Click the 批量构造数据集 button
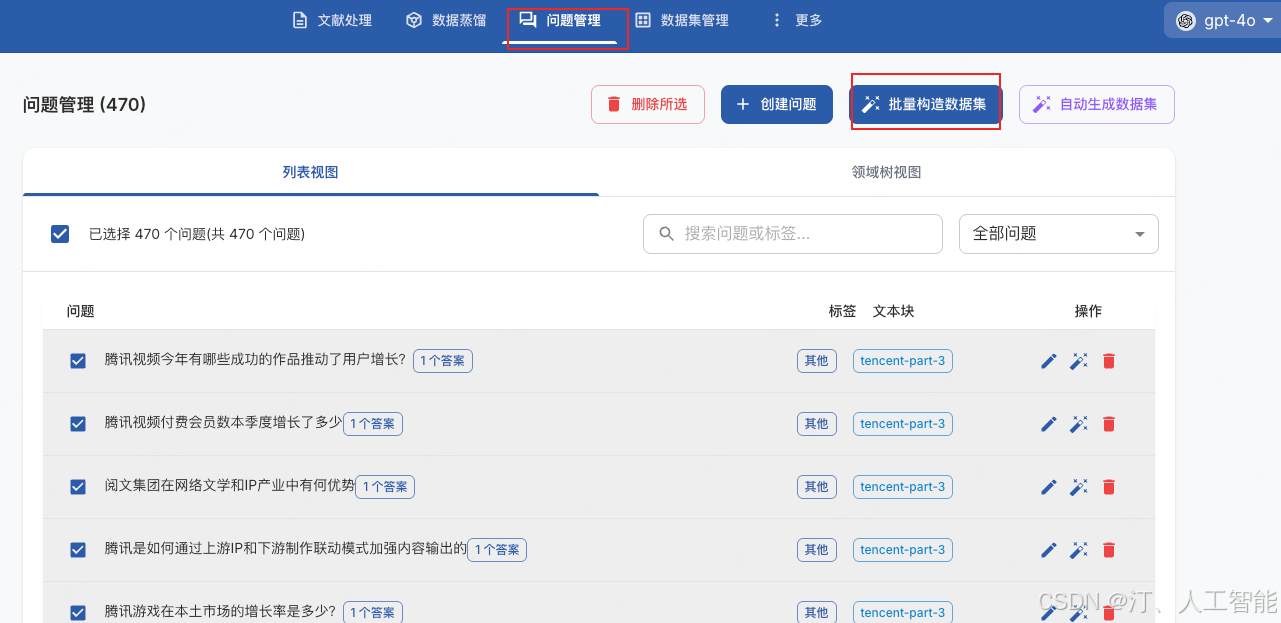The height and width of the screenshot is (623, 1281). tap(925, 104)
